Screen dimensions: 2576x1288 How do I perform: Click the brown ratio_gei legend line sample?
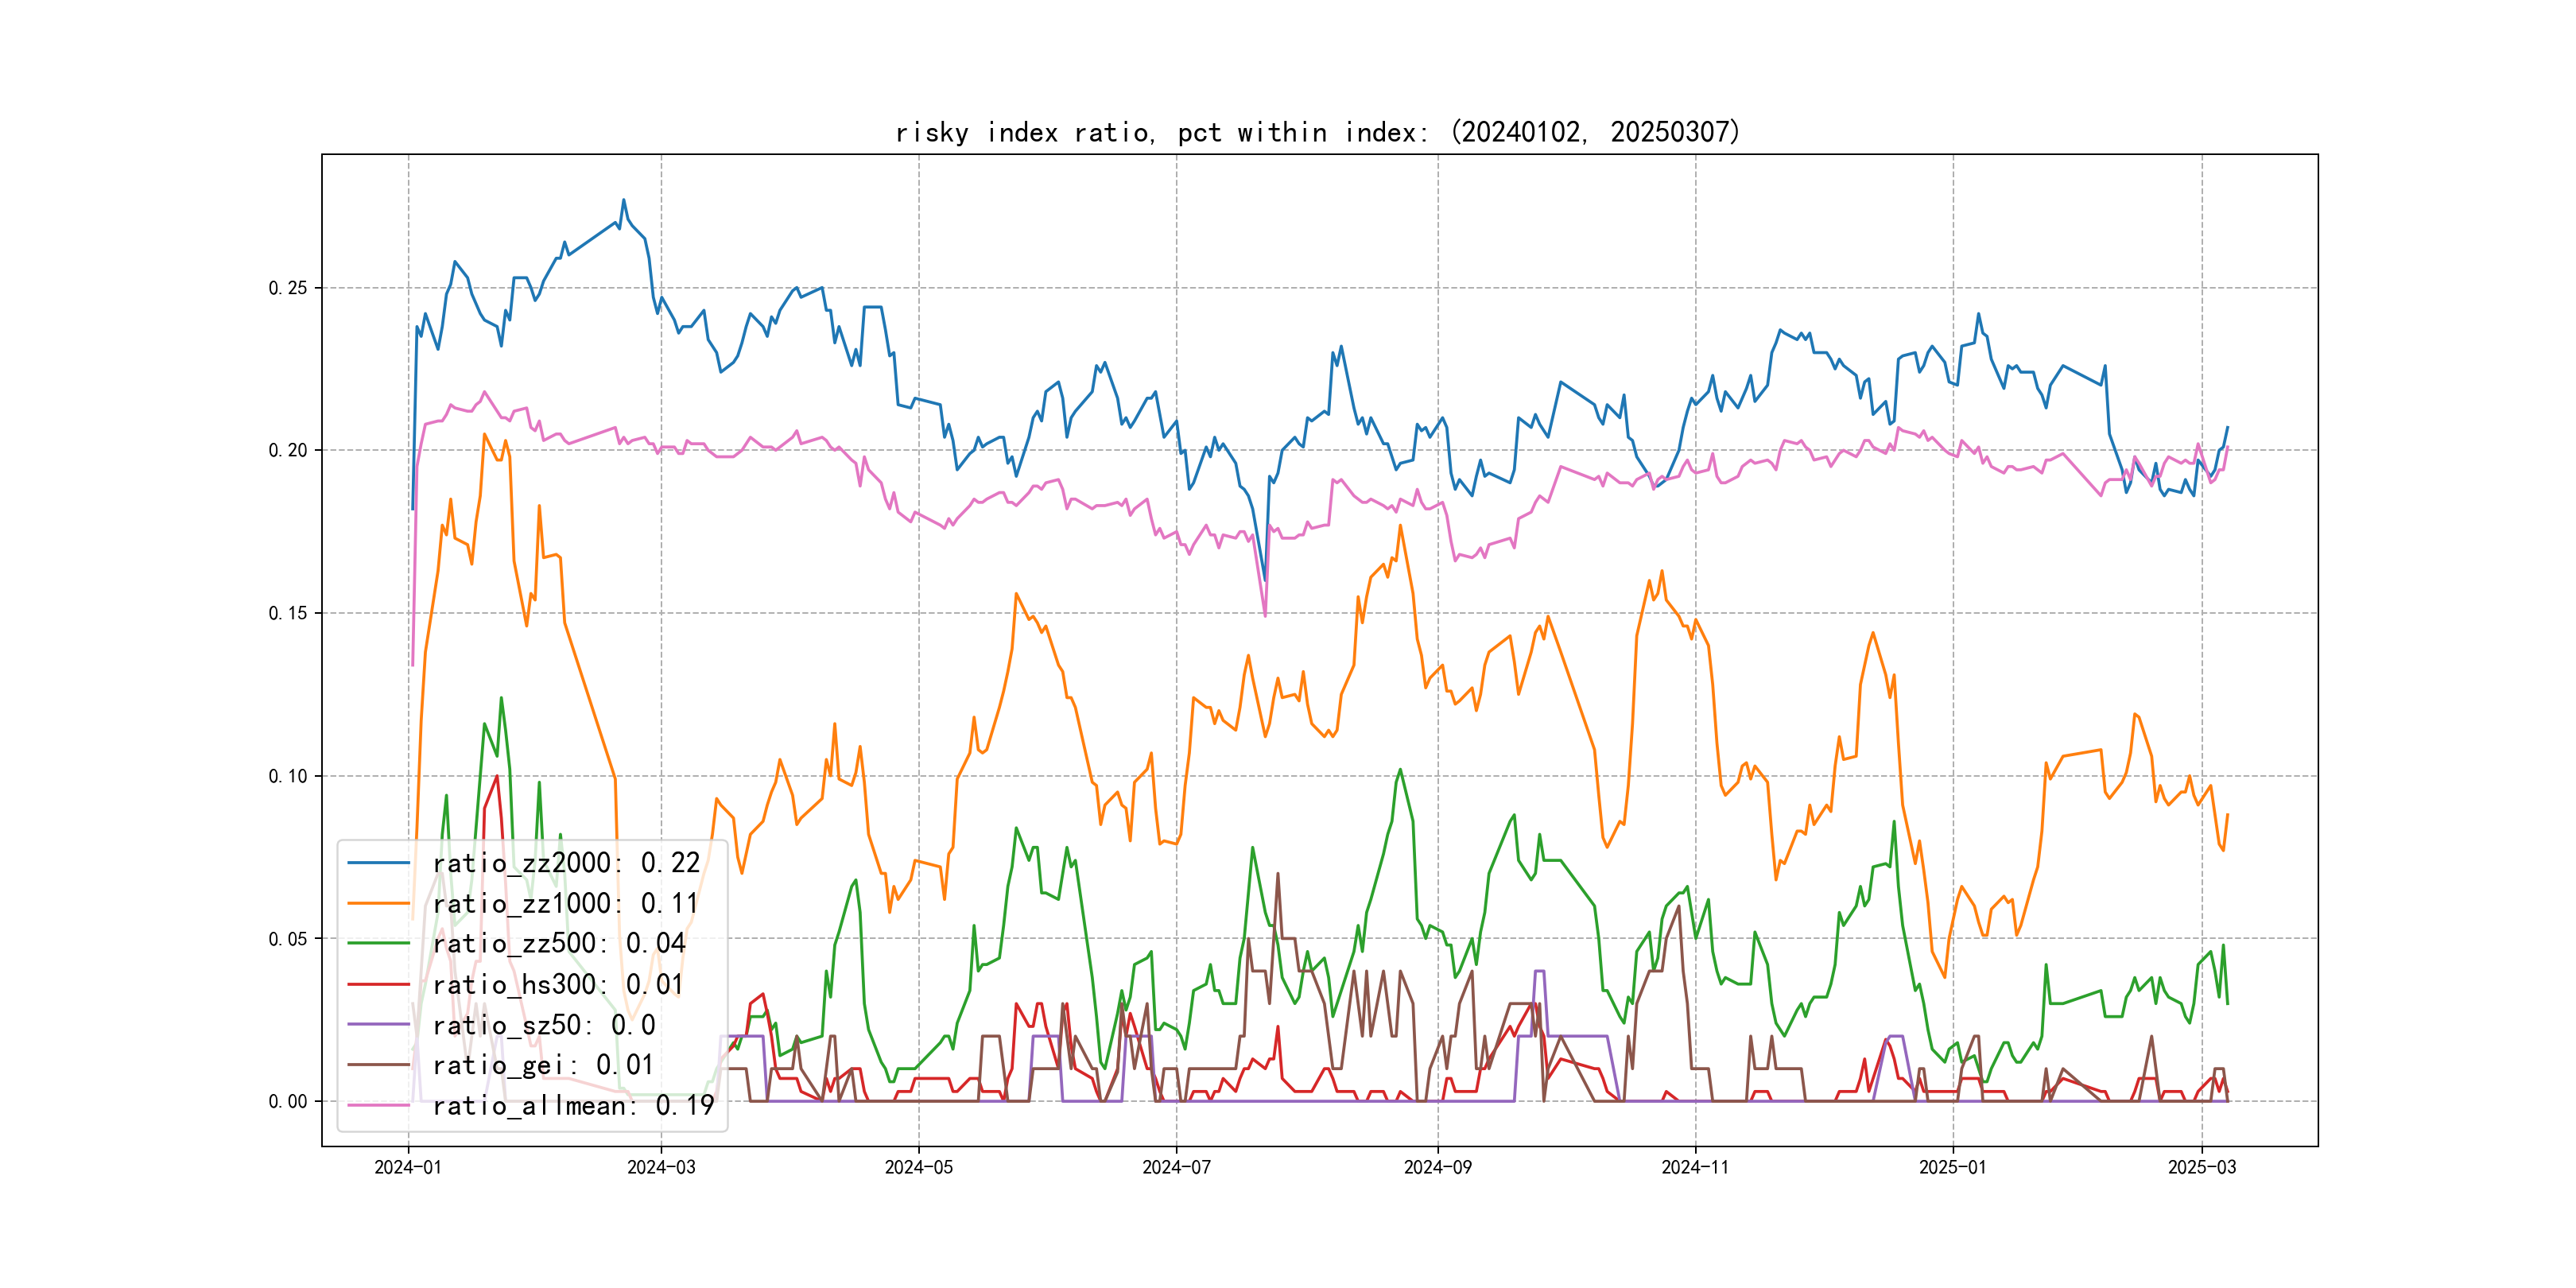378,1065
